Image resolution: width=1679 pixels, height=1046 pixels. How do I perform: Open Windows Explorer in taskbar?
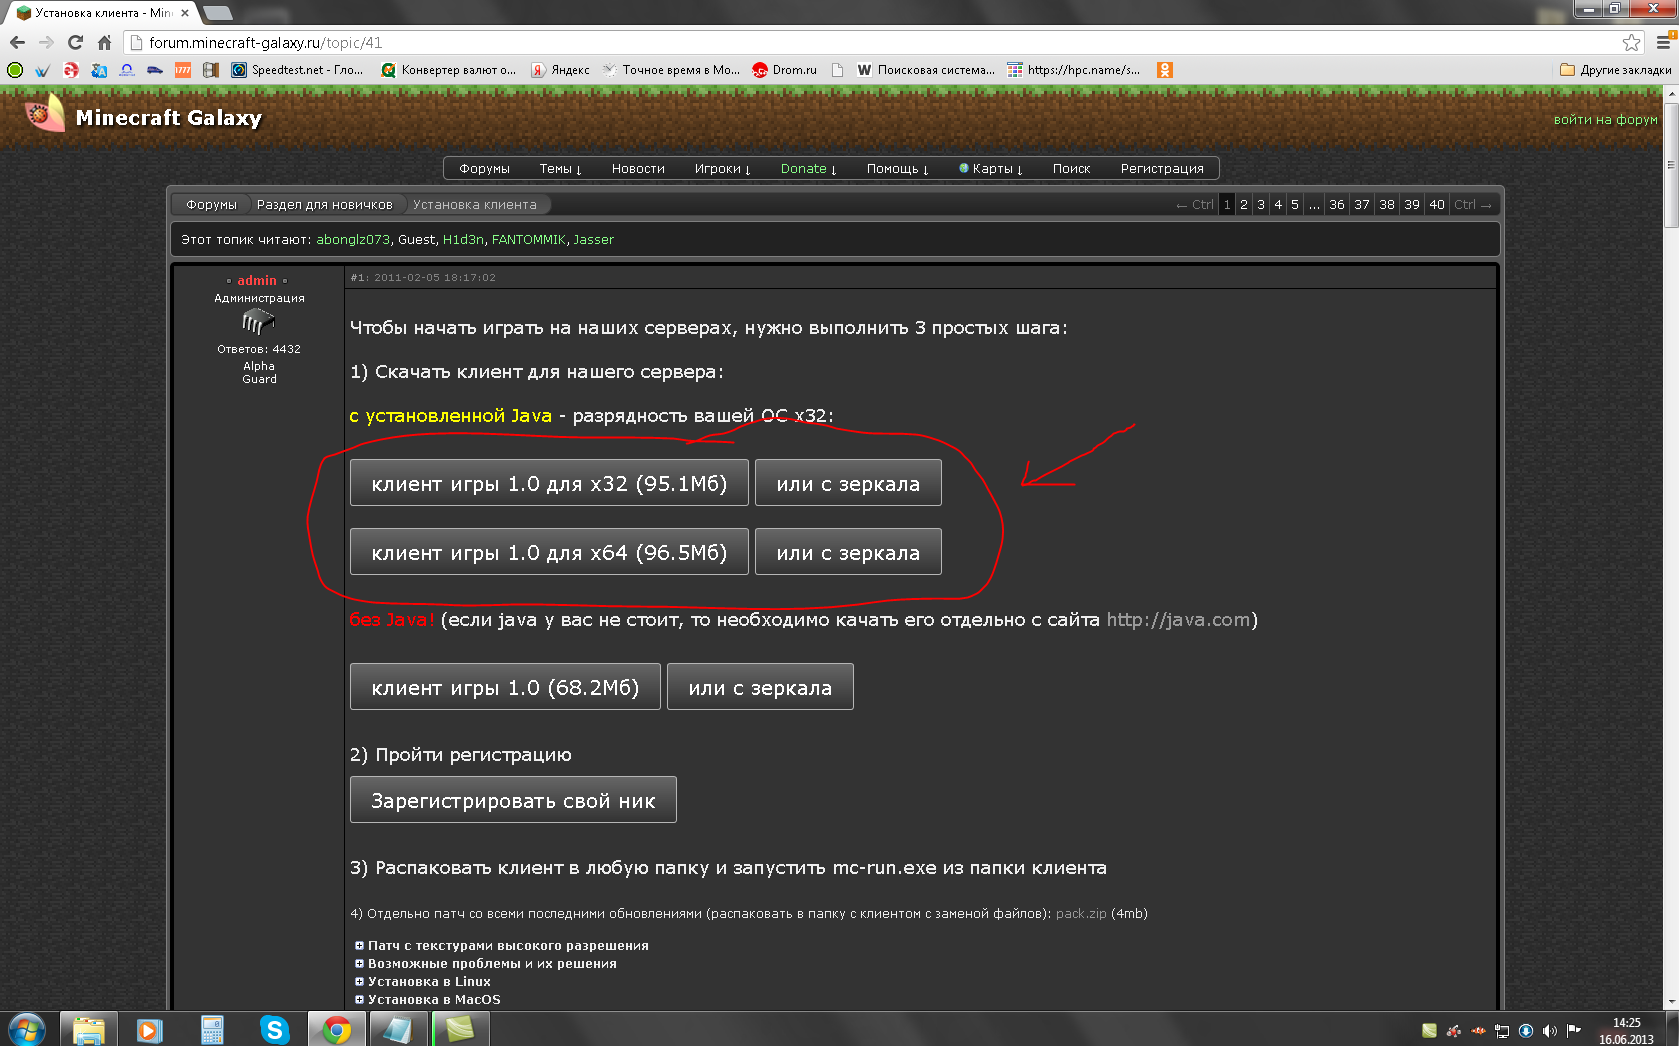(x=89, y=1029)
